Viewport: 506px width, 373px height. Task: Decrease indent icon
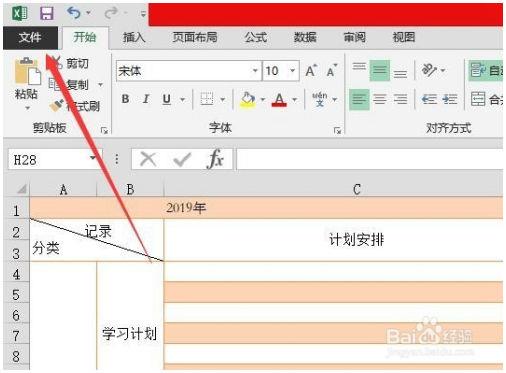point(429,99)
